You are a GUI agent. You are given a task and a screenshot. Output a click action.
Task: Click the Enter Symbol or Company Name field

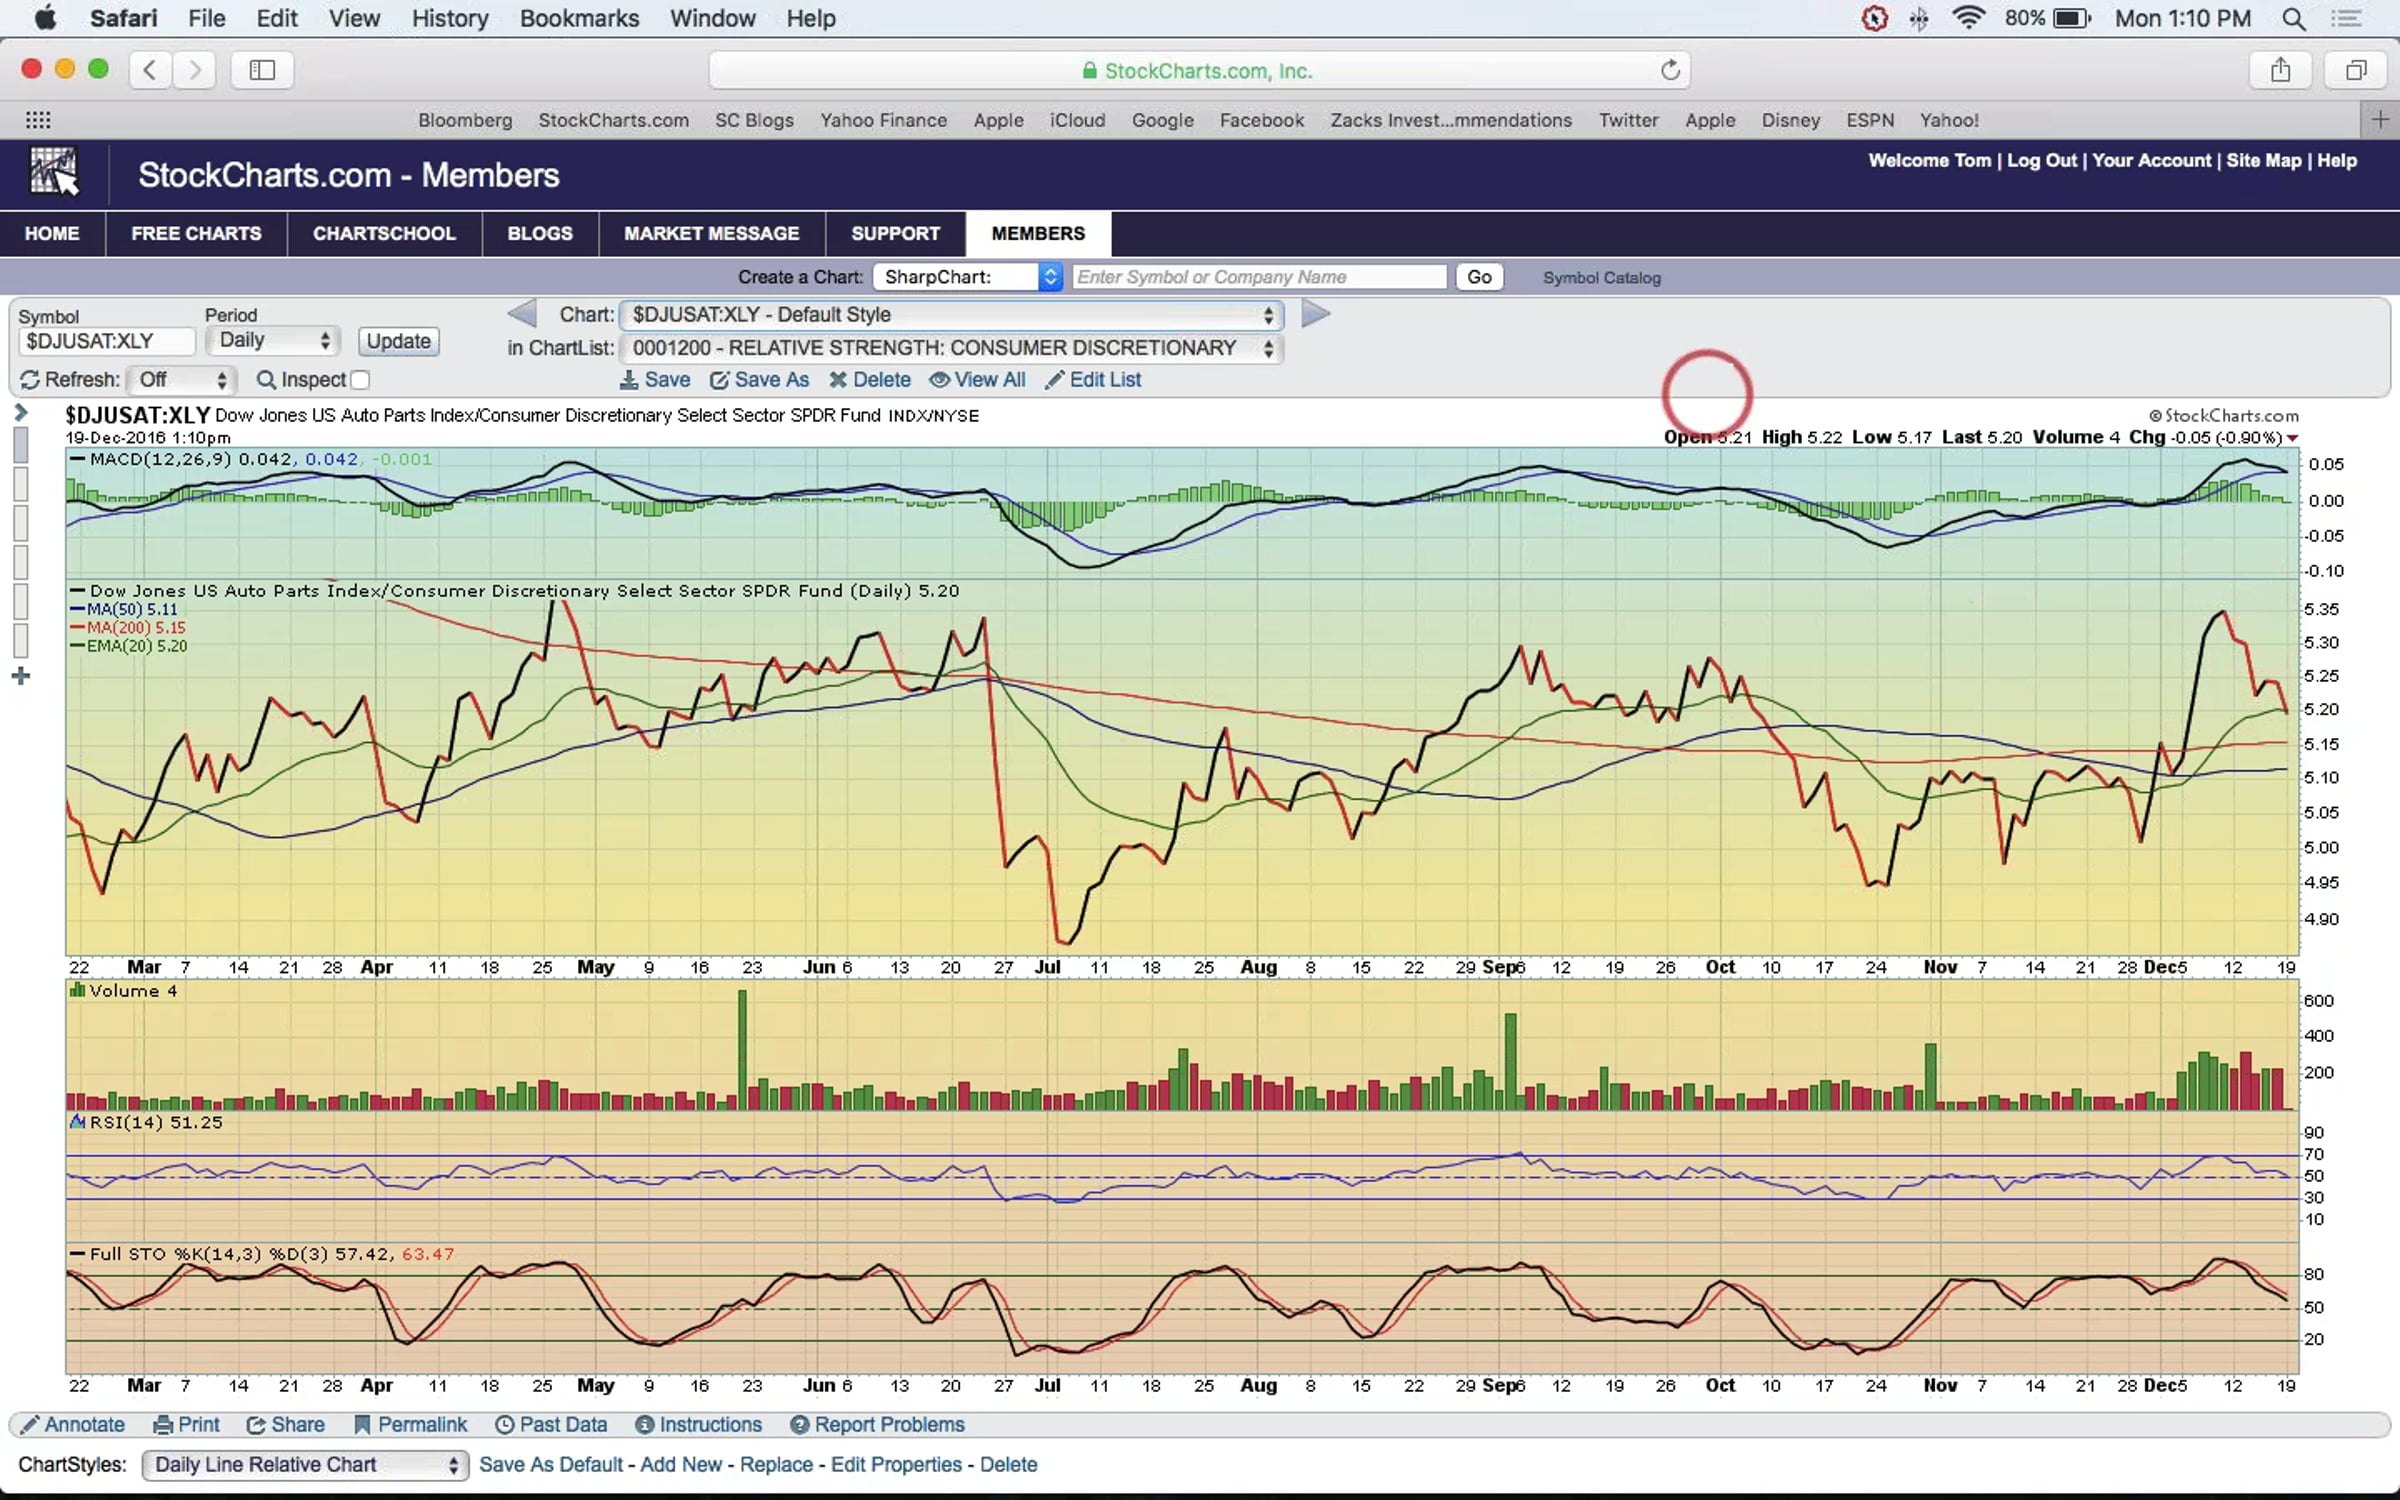[x=1259, y=277]
